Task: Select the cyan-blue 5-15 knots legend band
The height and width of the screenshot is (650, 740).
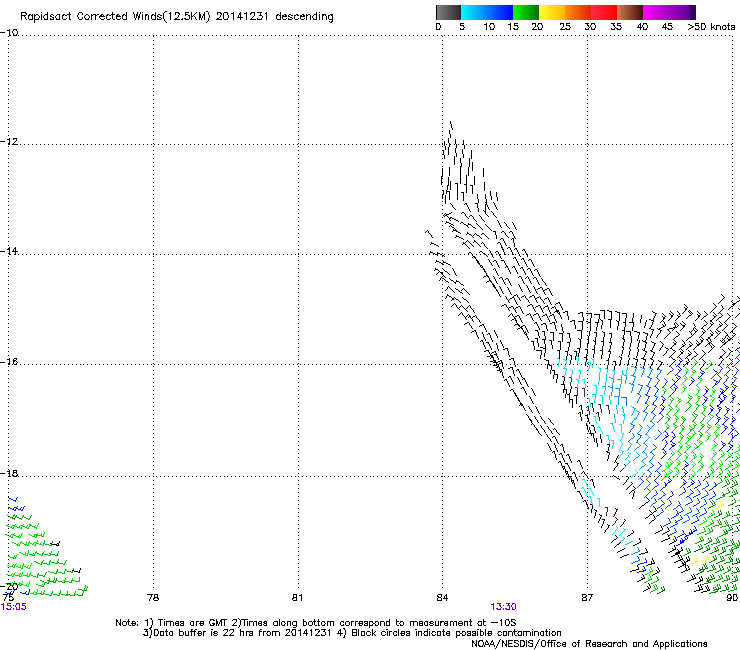Action: pos(487,12)
